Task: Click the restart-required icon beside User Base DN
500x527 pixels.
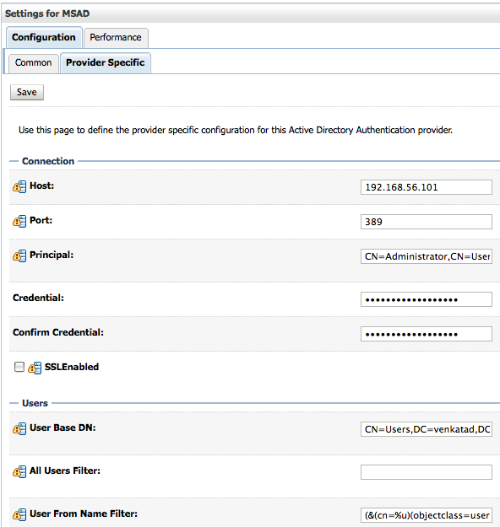Action: tap(19, 429)
